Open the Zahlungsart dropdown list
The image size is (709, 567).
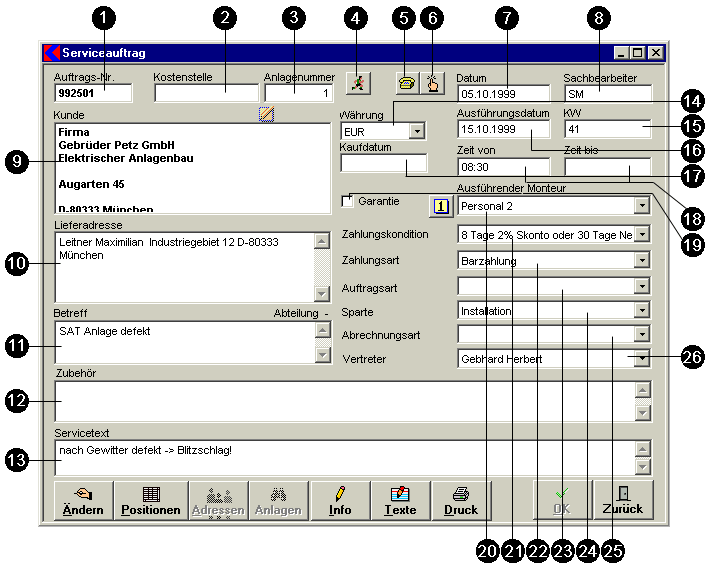[641, 260]
